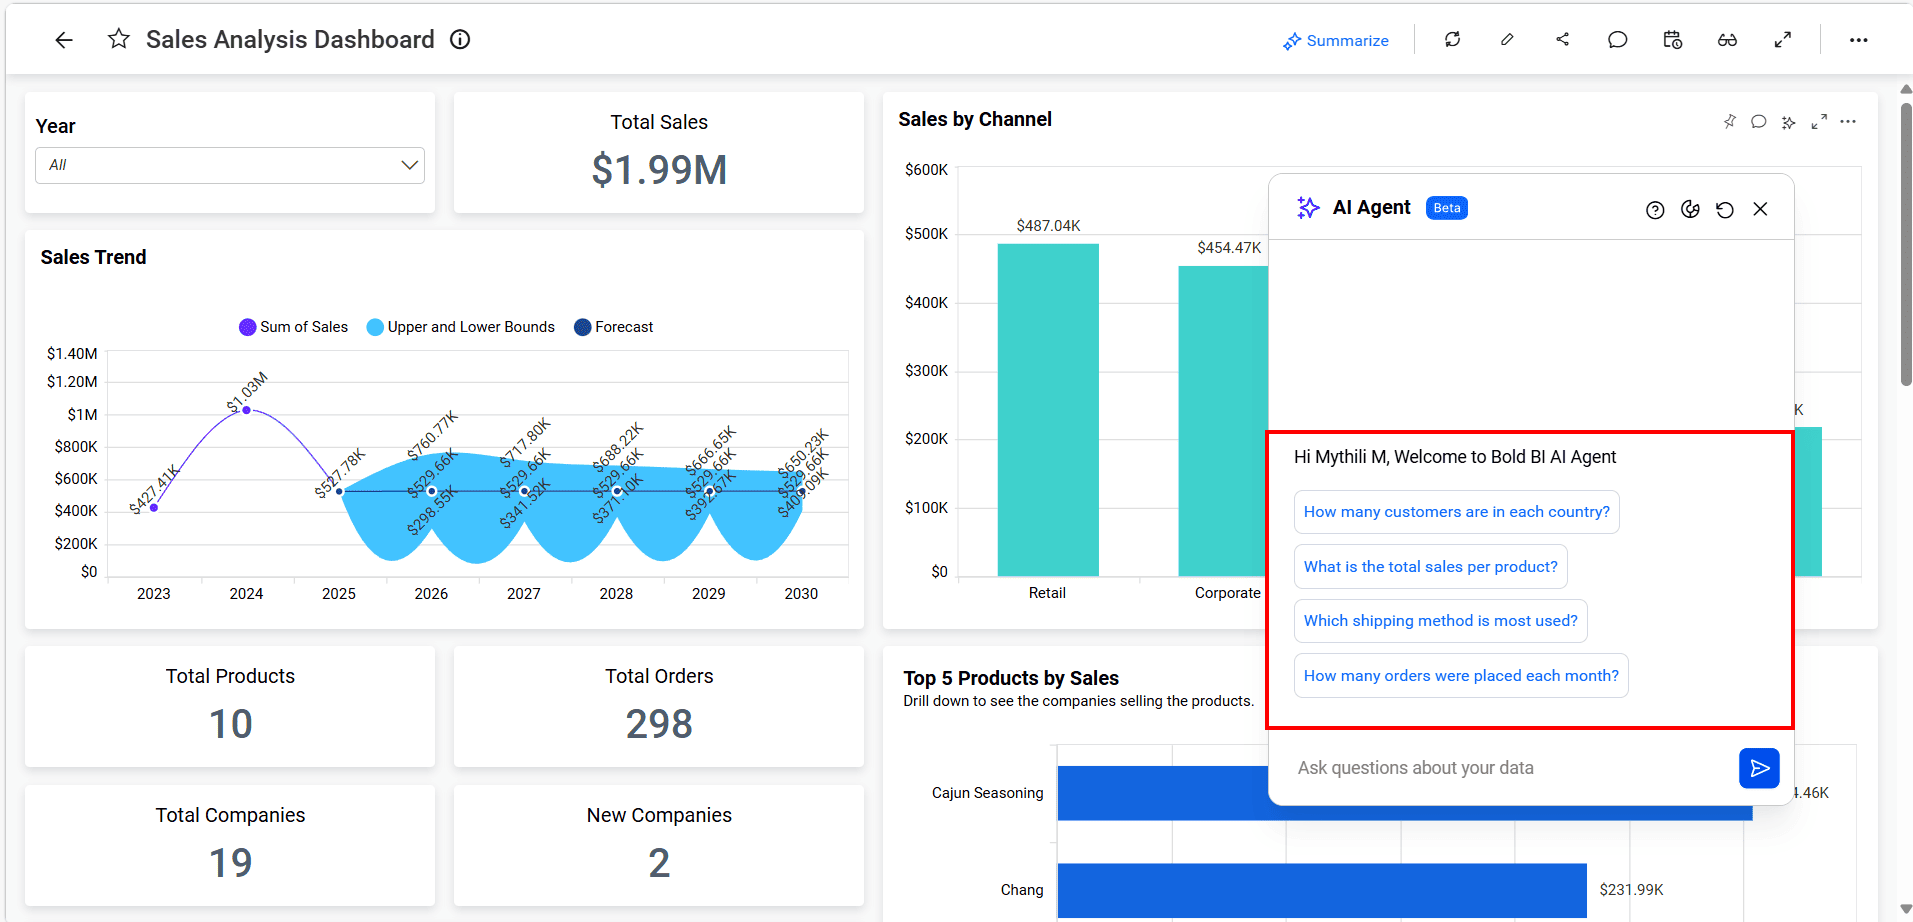Click the glasses view icon
Image resolution: width=1913 pixels, height=922 pixels.
point(1727,40)
